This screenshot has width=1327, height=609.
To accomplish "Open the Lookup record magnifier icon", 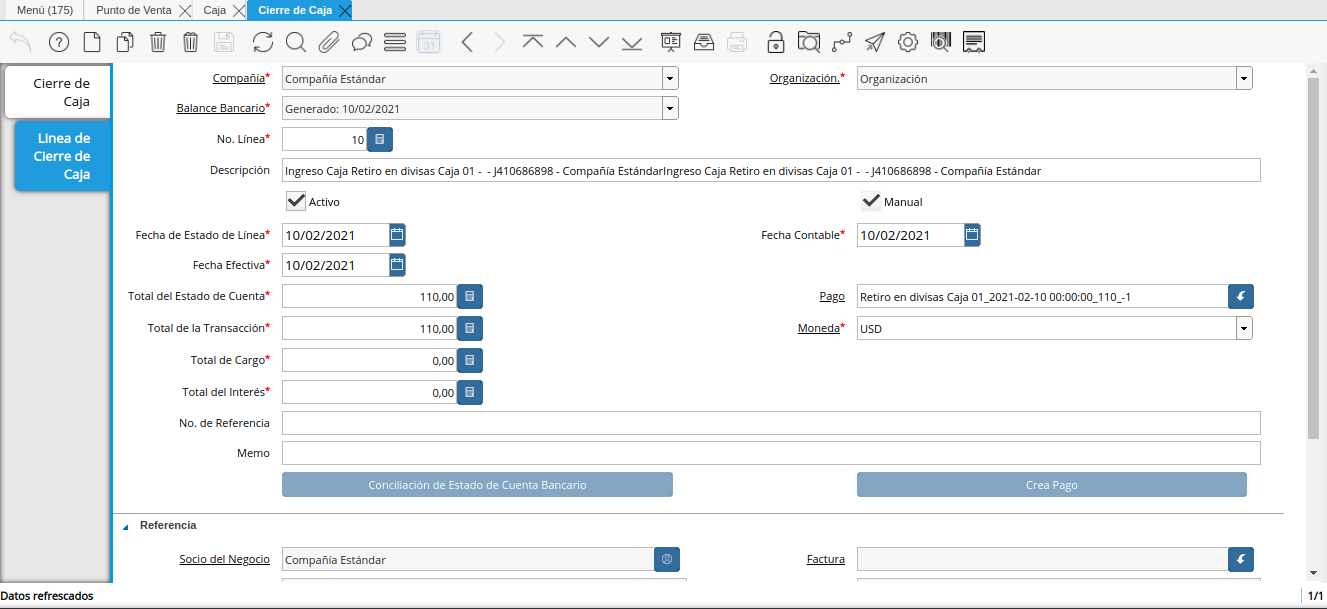I will tap(295, 42).
